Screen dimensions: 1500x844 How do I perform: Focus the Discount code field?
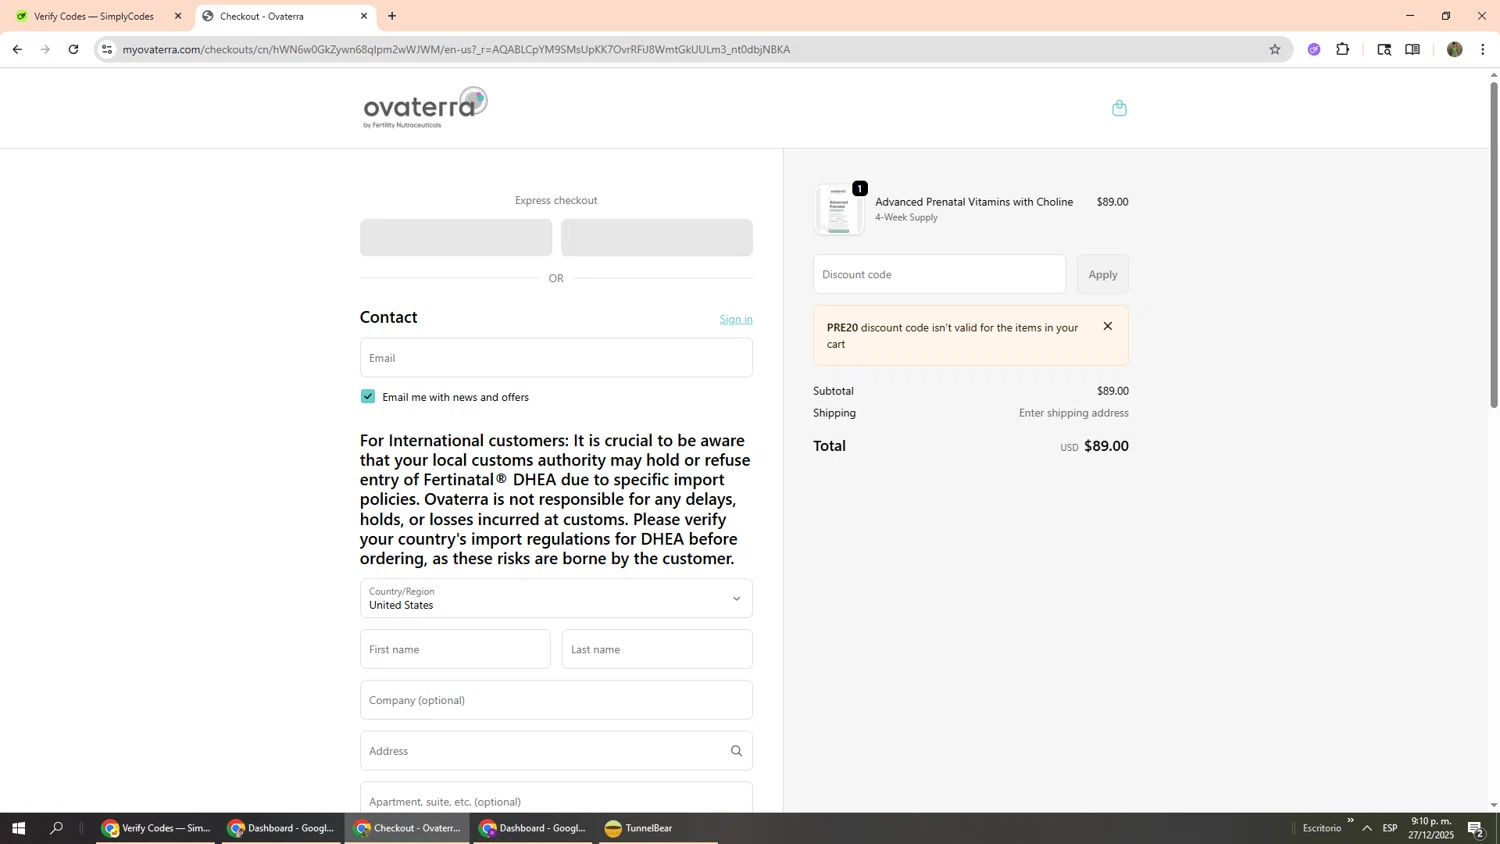point(939,274)
